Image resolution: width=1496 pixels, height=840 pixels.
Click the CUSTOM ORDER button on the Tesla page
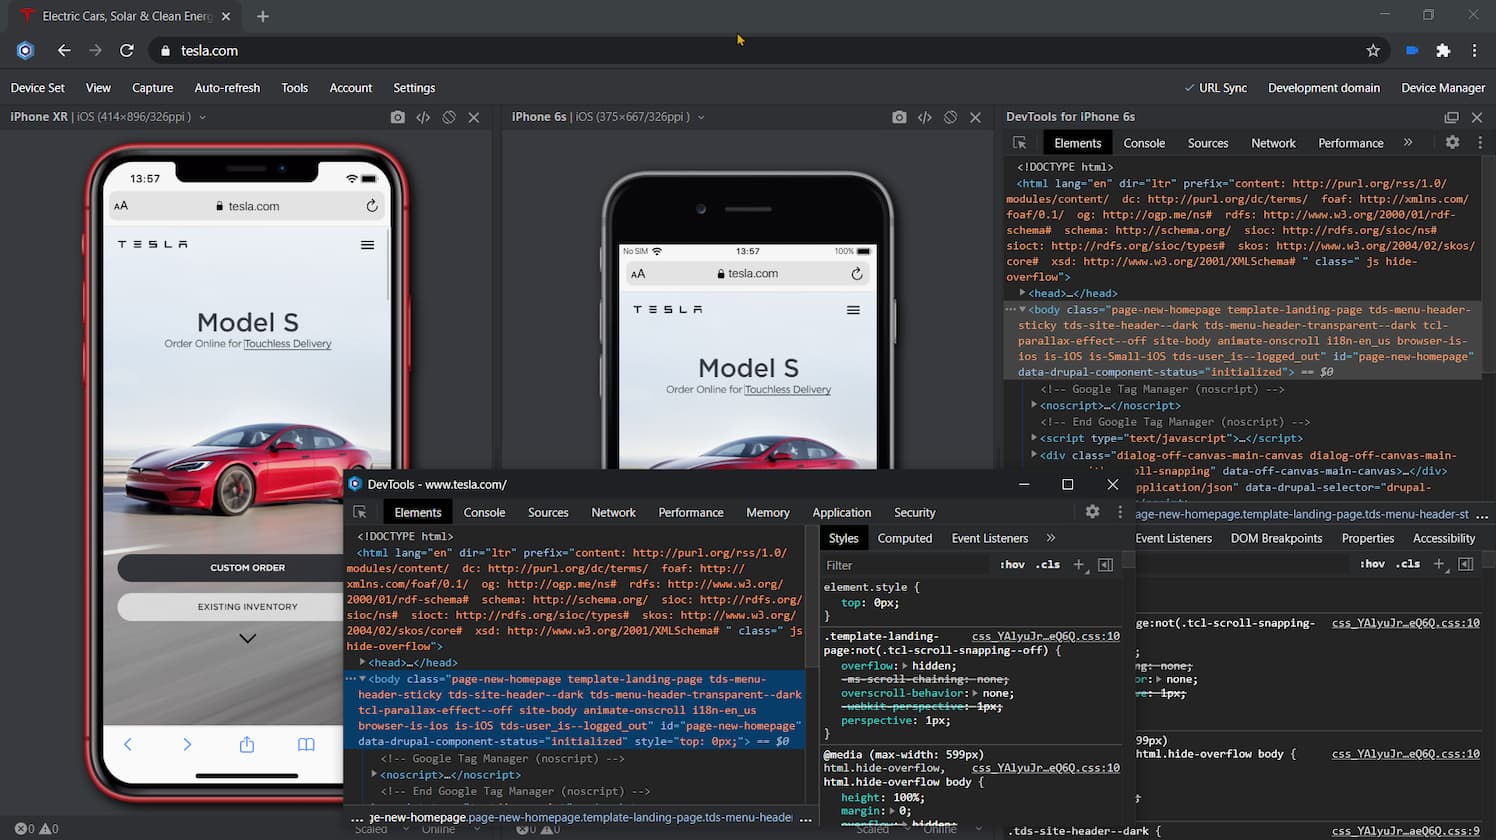click(246, 567)
